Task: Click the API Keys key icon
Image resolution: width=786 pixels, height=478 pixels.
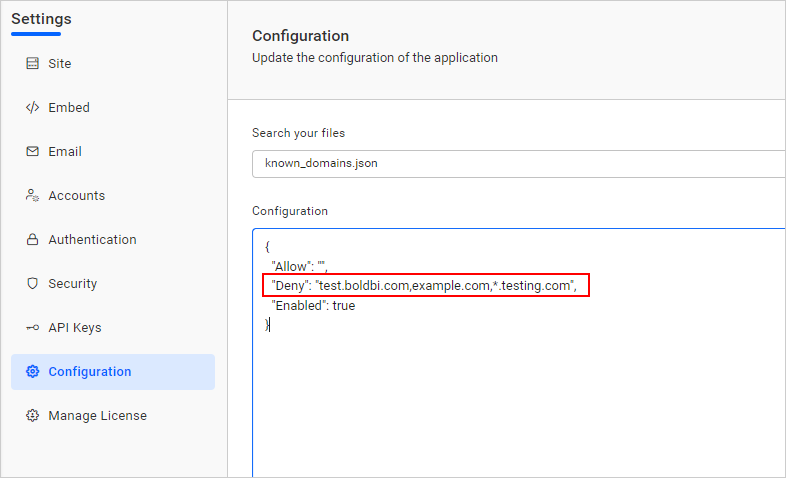Action: (x=33, y=328)
